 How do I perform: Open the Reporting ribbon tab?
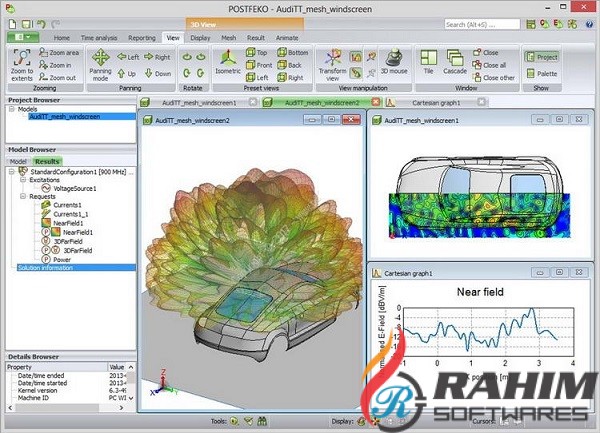(x=142, y=38)
